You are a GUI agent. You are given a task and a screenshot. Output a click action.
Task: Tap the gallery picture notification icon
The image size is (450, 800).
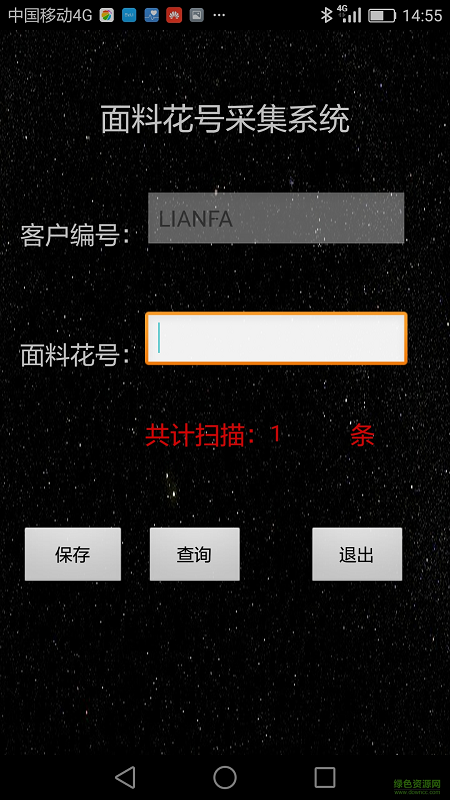(196, 15)
